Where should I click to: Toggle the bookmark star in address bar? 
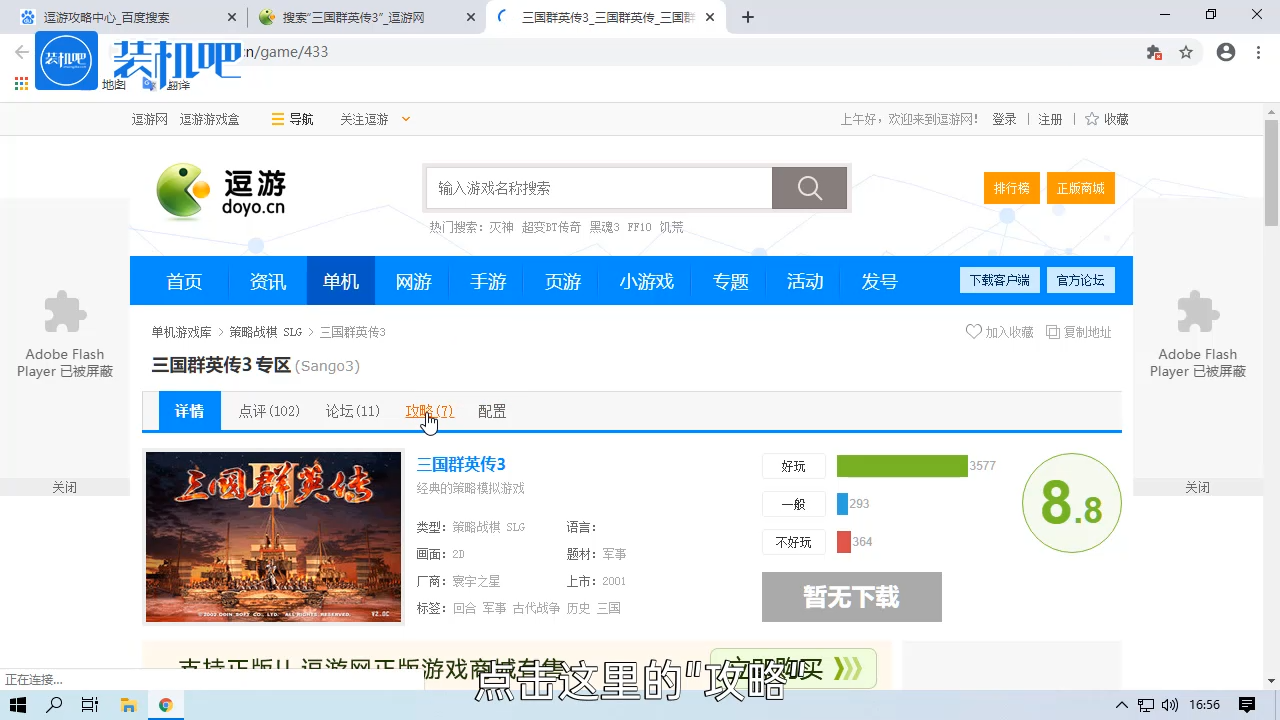point(1186,52)
